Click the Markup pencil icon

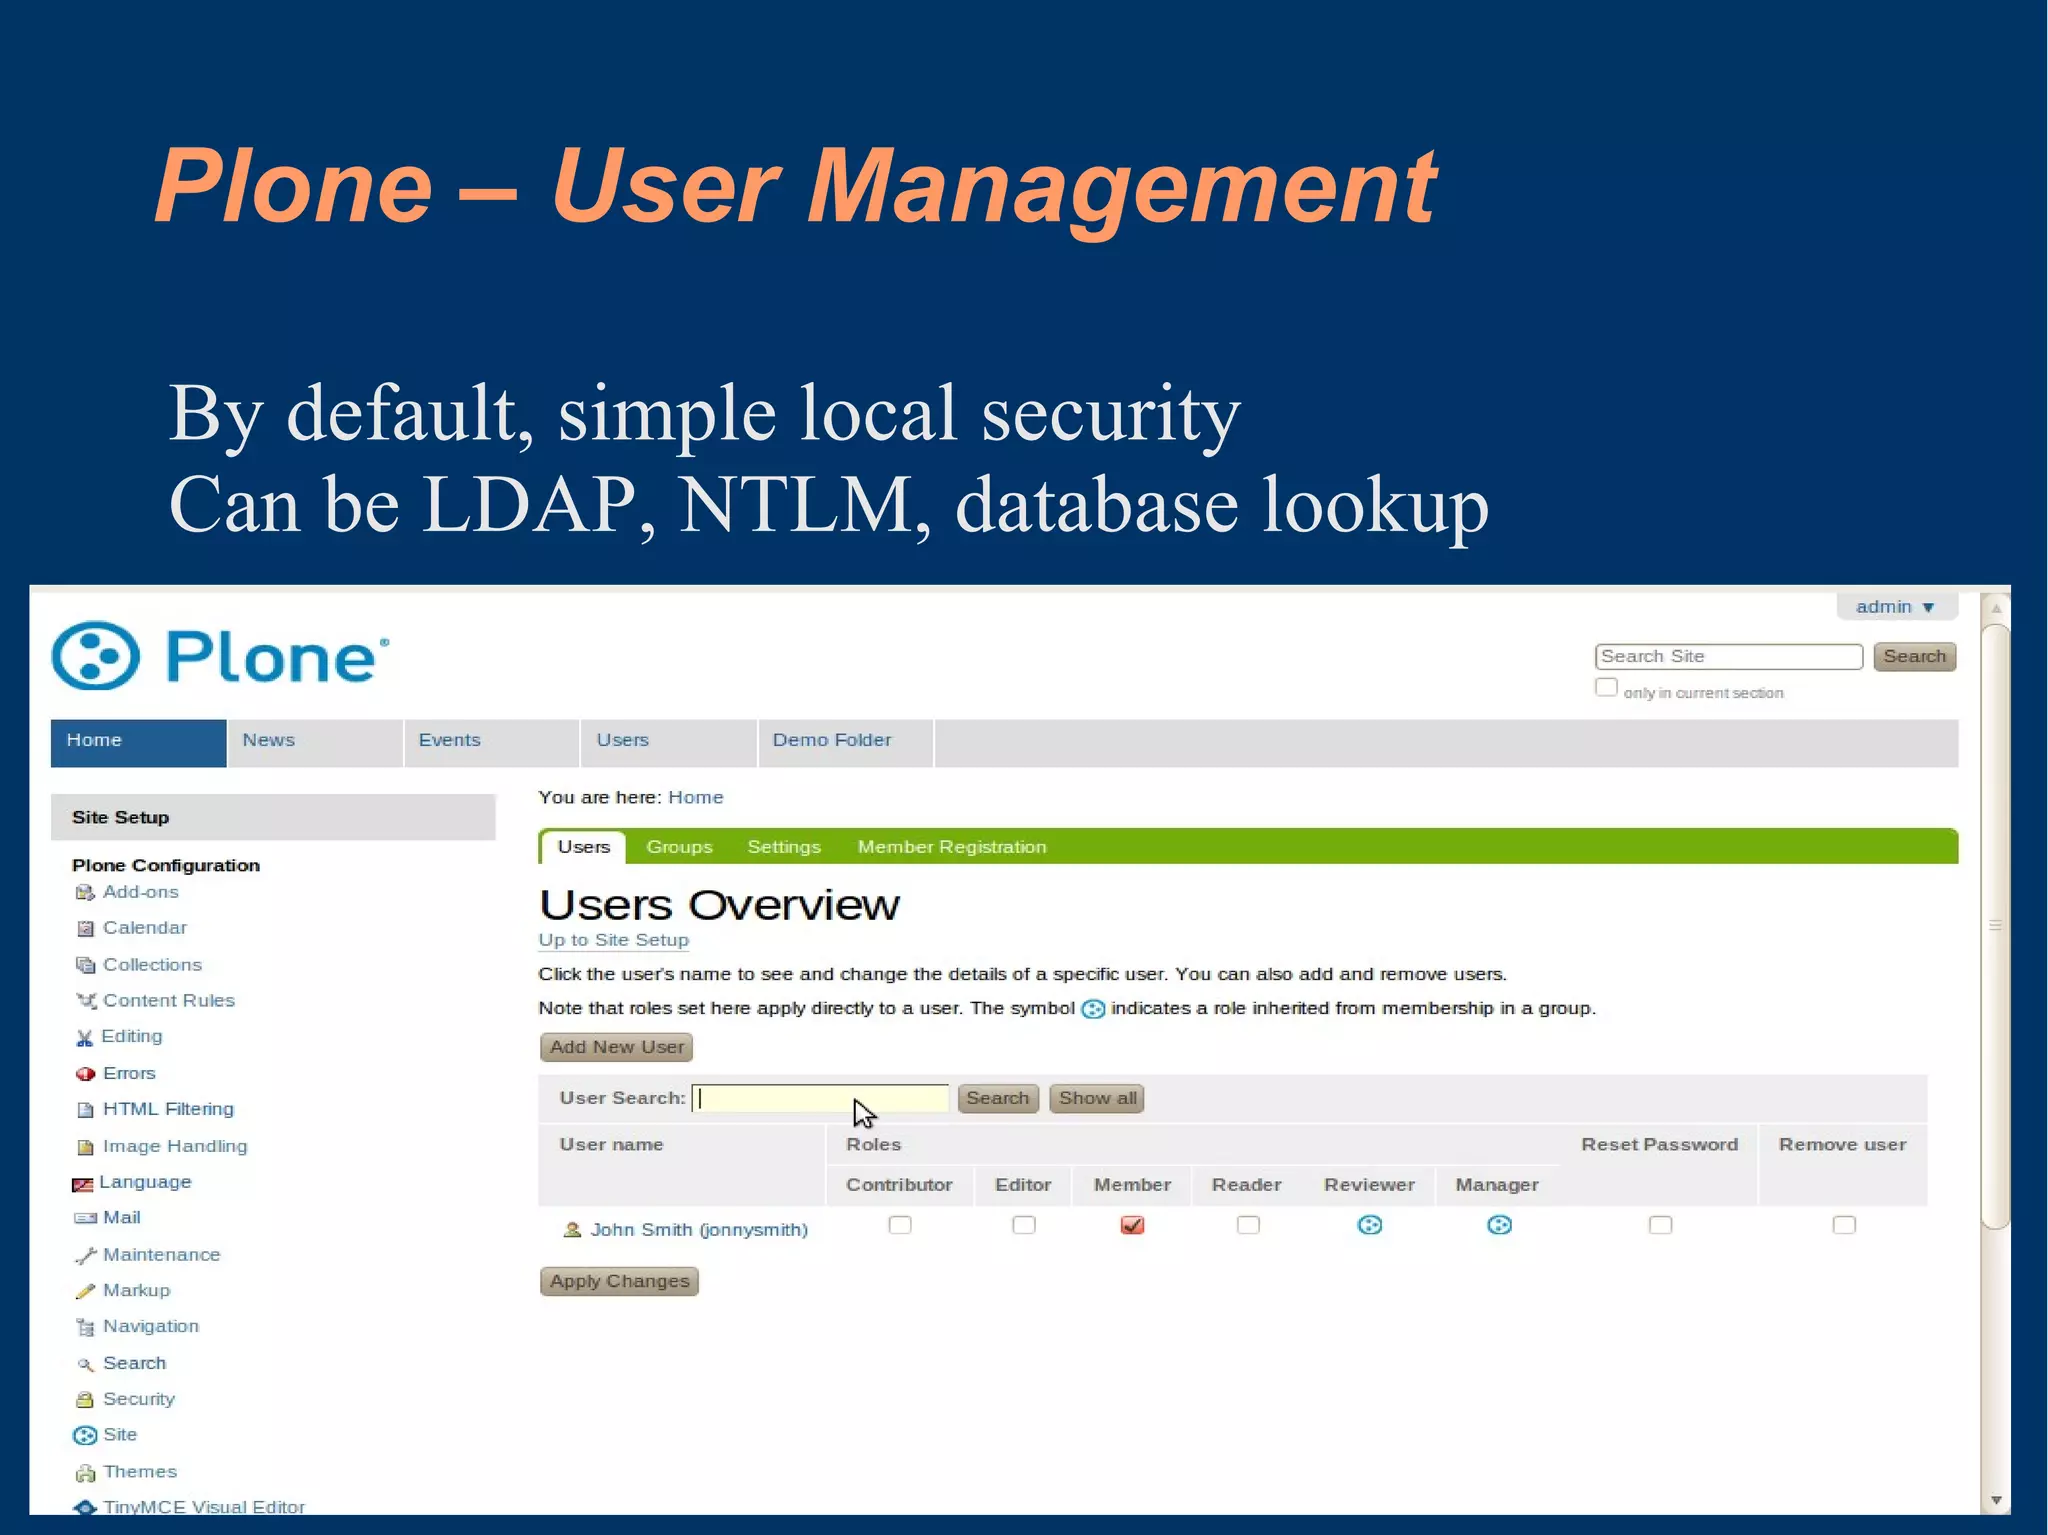[x=85, y=1291]
